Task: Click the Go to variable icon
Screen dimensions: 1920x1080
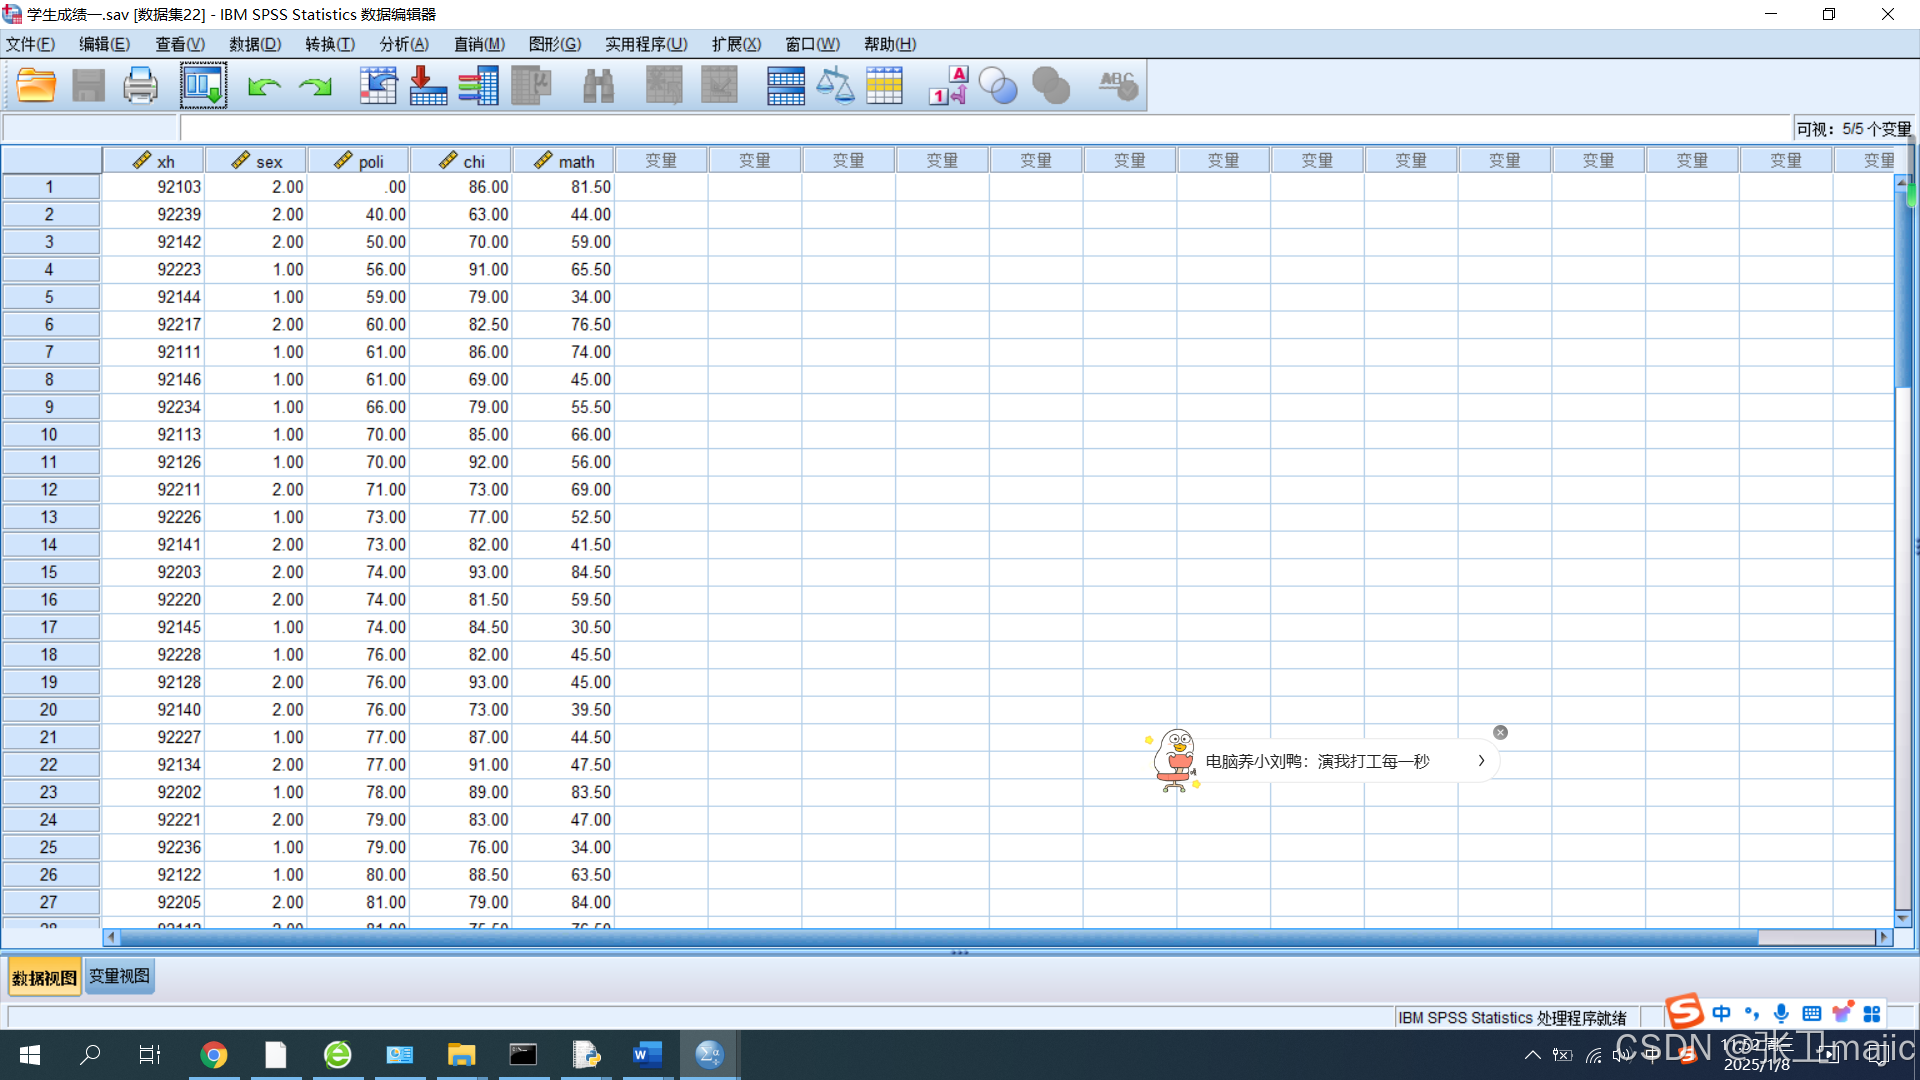Action: click(428, 86)
